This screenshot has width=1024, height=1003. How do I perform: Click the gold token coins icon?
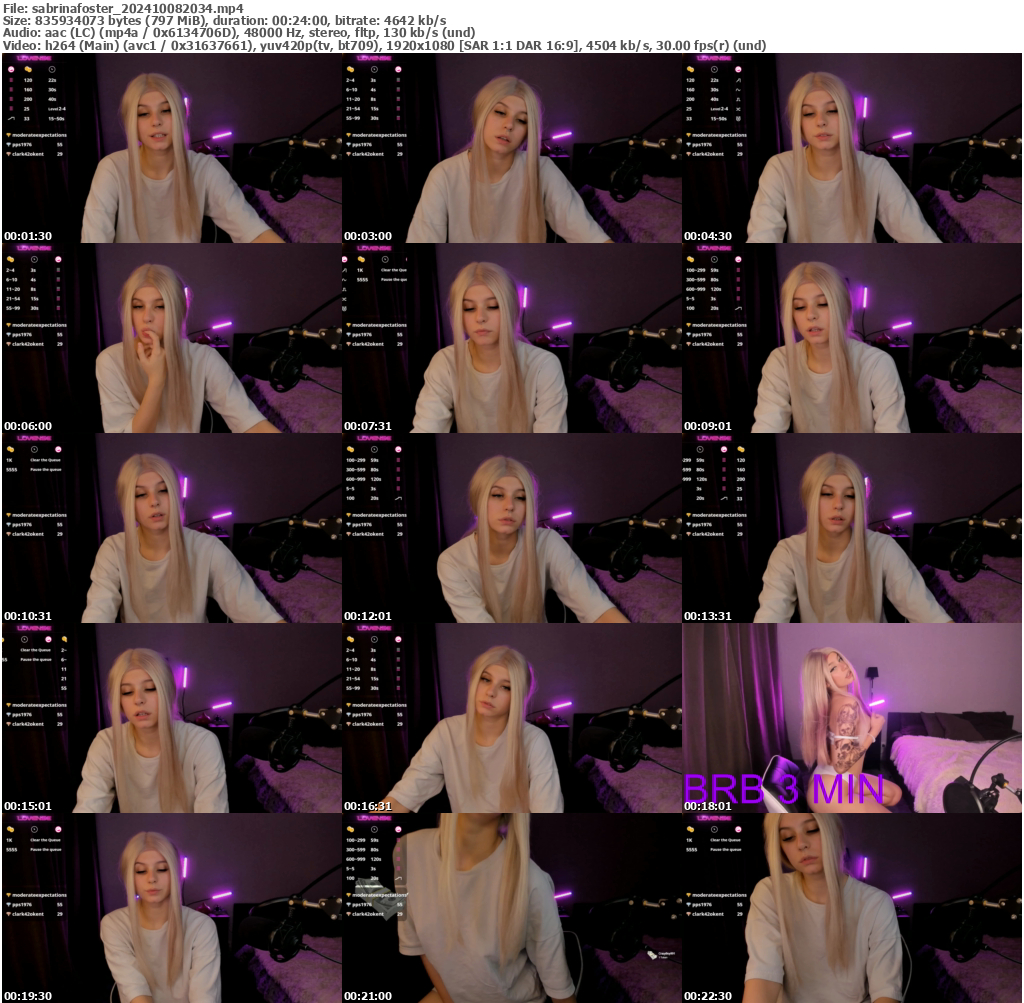click(28, 69)
